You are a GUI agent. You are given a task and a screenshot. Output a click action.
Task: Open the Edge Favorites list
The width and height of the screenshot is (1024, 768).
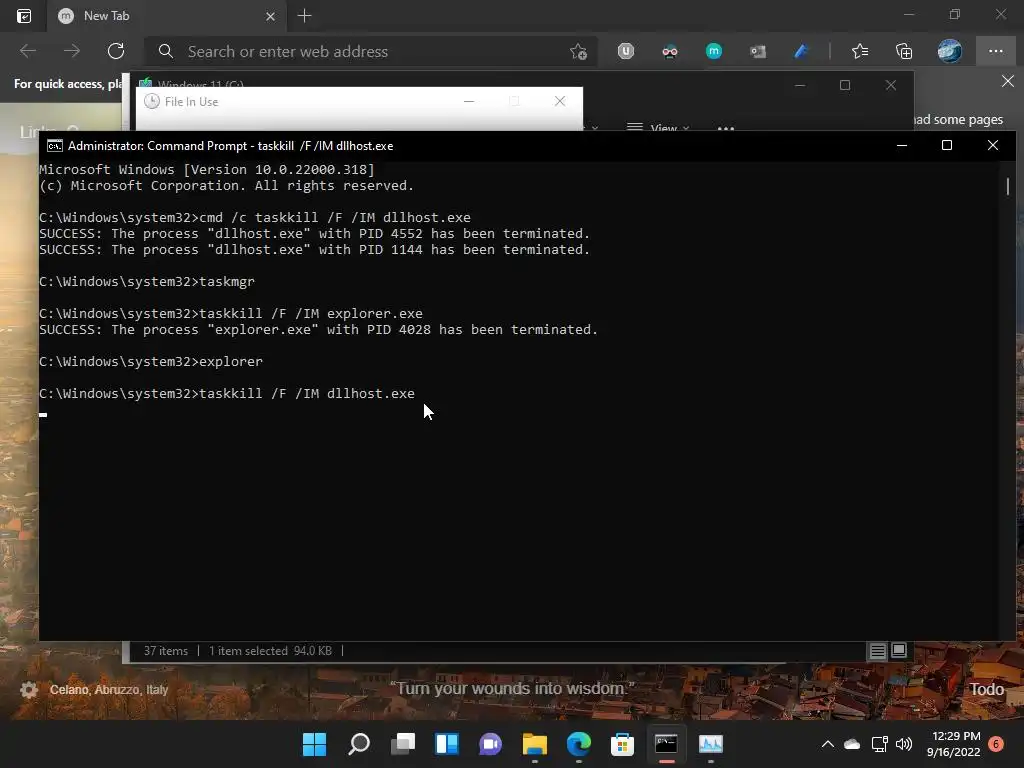[x=860, y=51]
